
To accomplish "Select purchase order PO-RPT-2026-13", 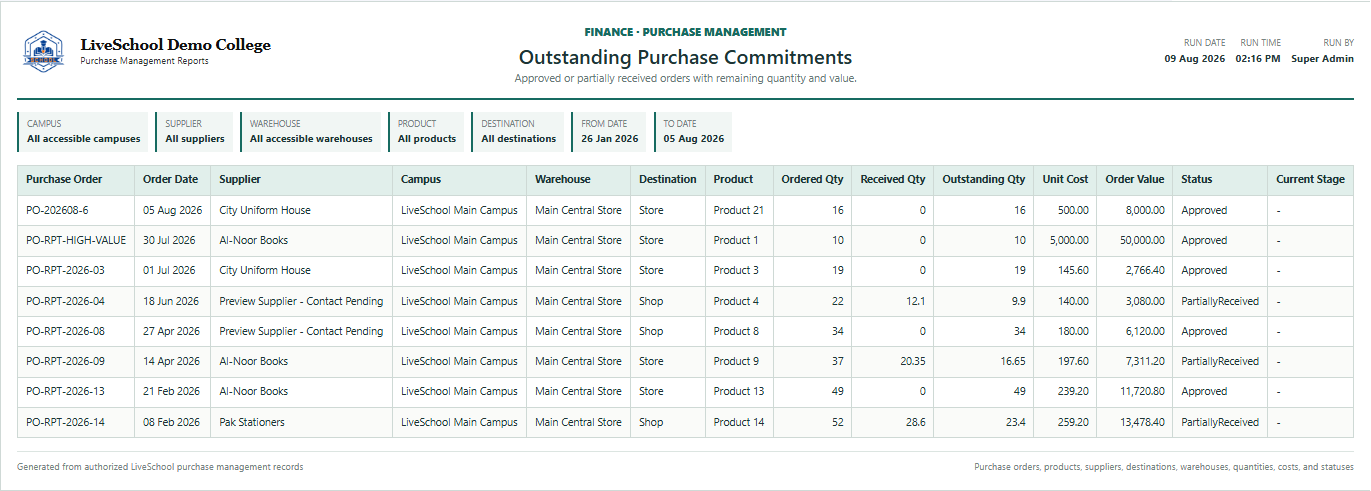I will (65, 392).
